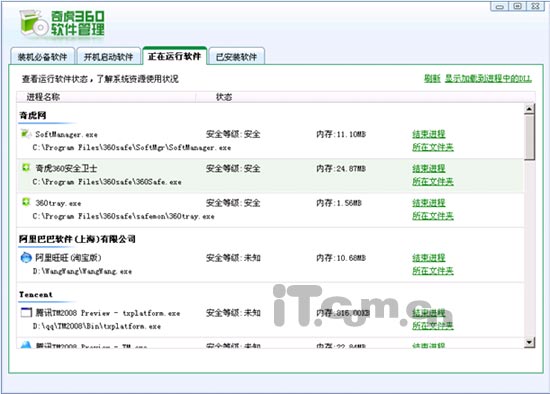
Task: Select 腾讯TM2008 Preview - txplatform.exe name
Action: point(108,313)
